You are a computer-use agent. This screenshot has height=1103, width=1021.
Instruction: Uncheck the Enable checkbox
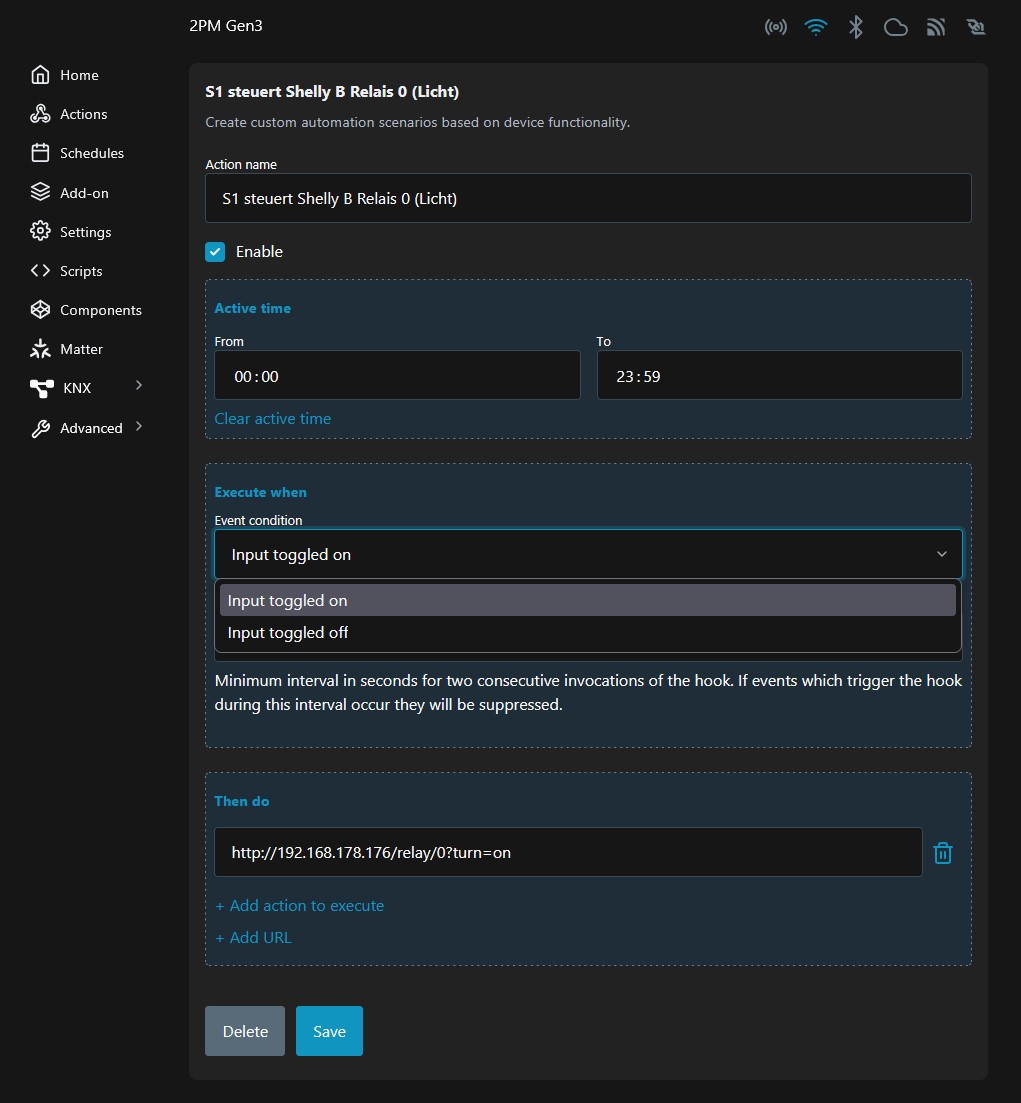point(215,252)
